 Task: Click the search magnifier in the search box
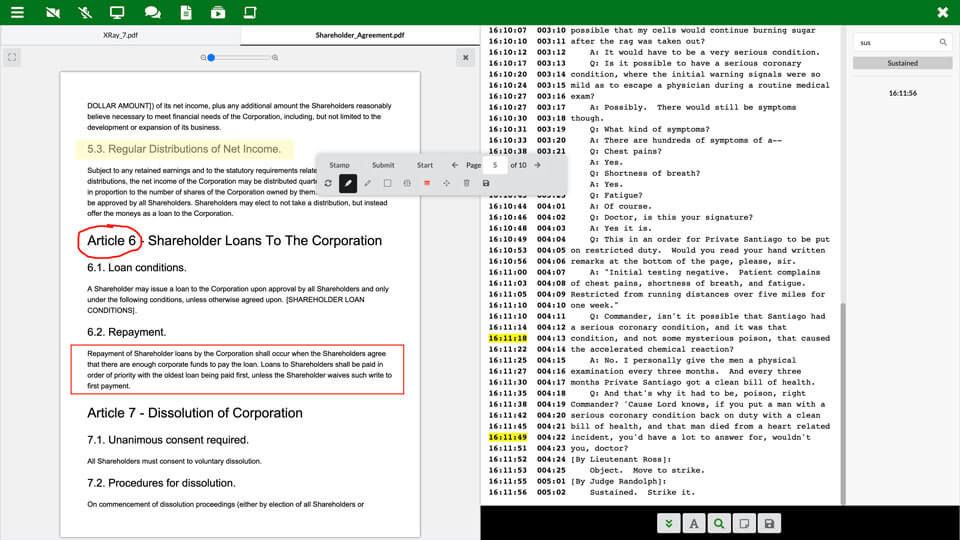coord(943,42)
